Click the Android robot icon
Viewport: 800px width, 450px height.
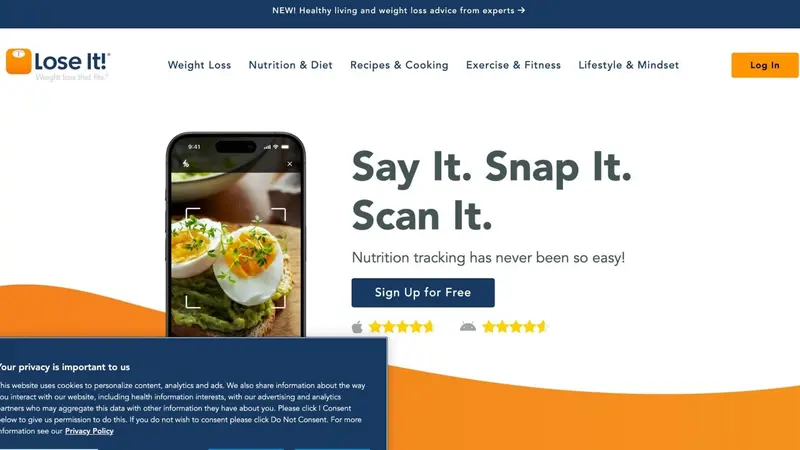(x=468, y=327)
